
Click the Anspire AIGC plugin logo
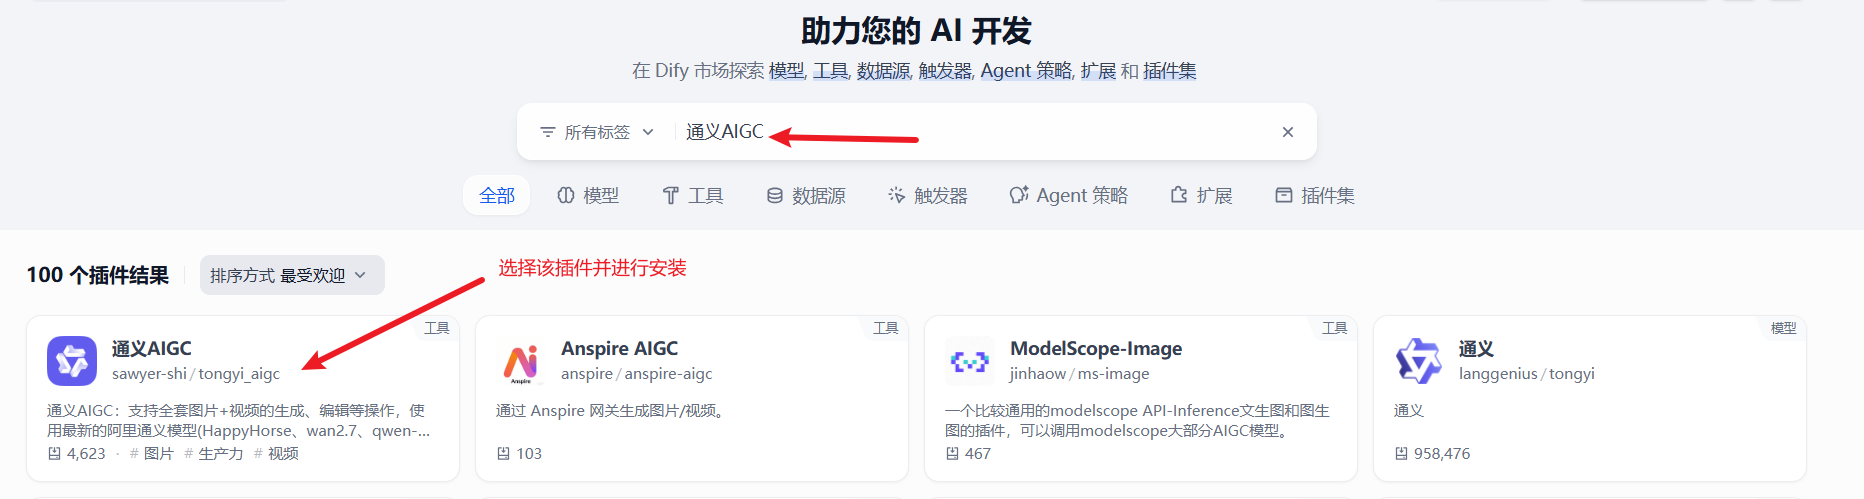click(521, 361)
